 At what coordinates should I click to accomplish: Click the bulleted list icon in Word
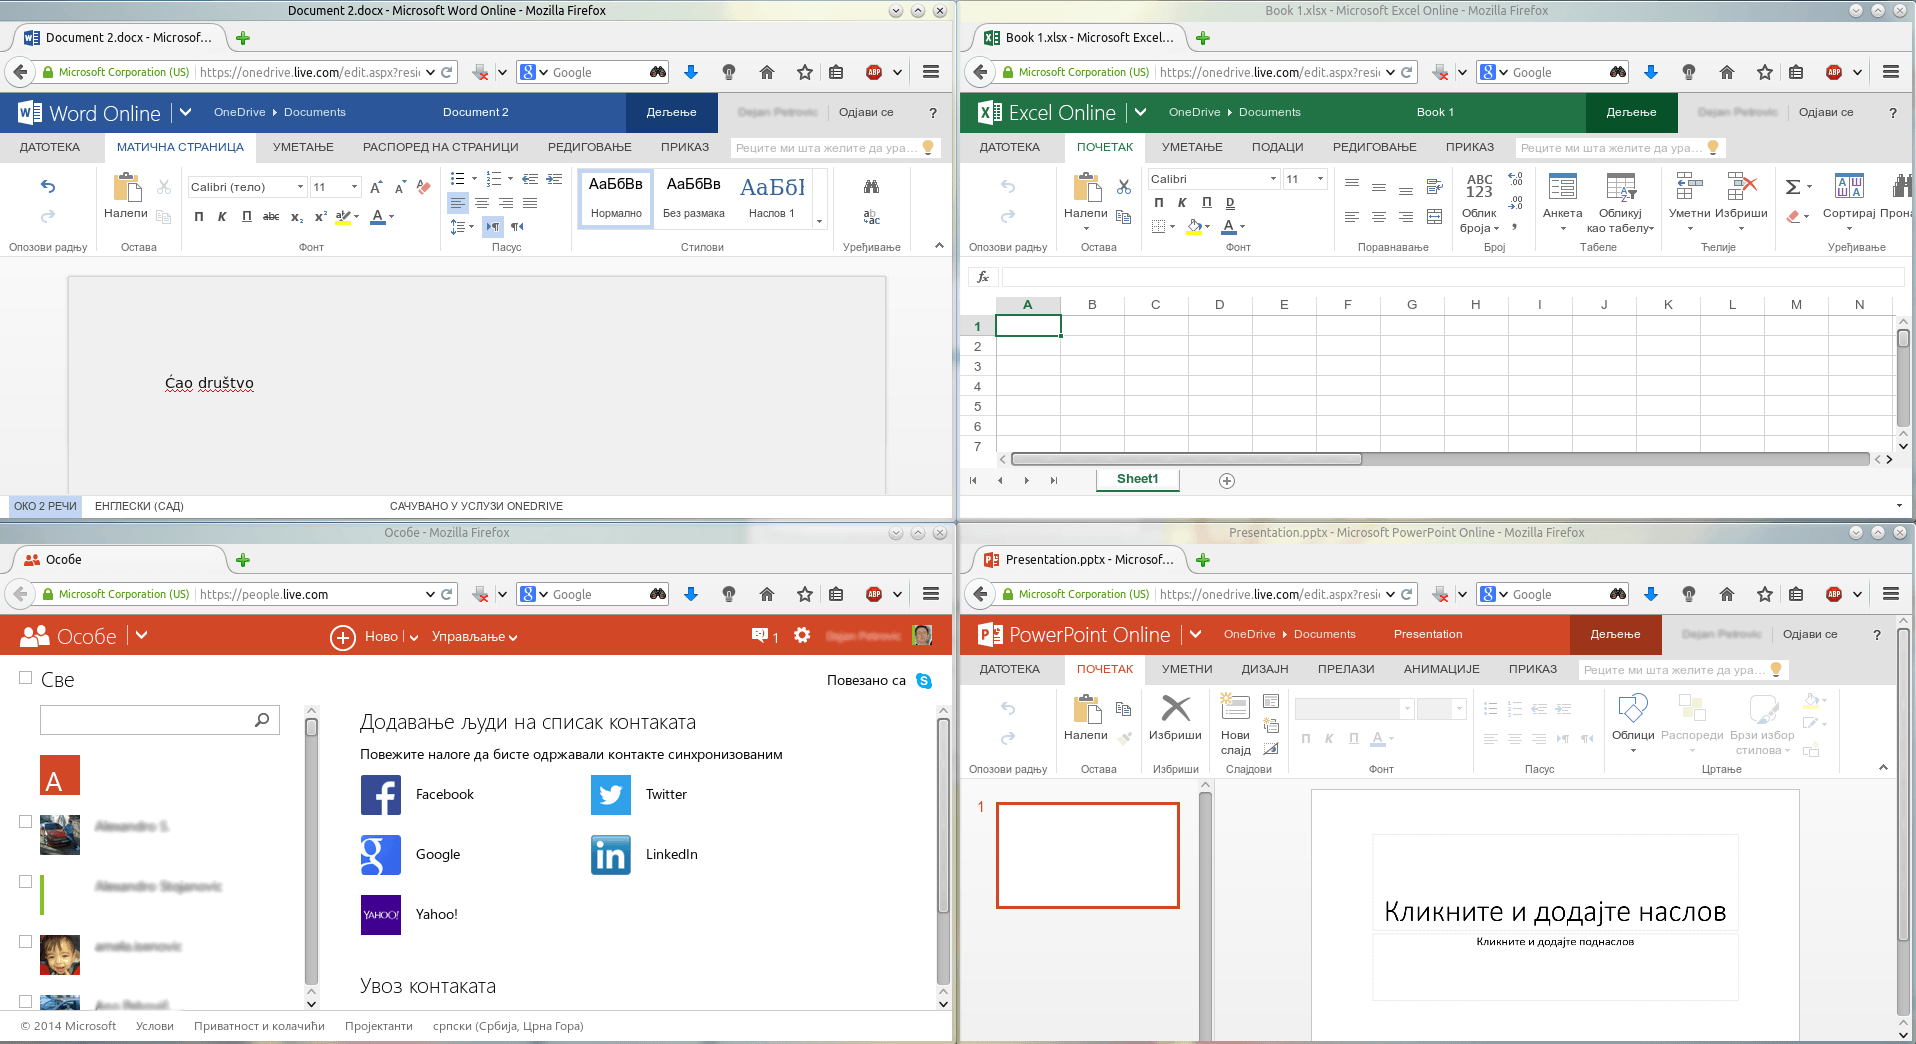pyautogui.click(x=457, y=179)
